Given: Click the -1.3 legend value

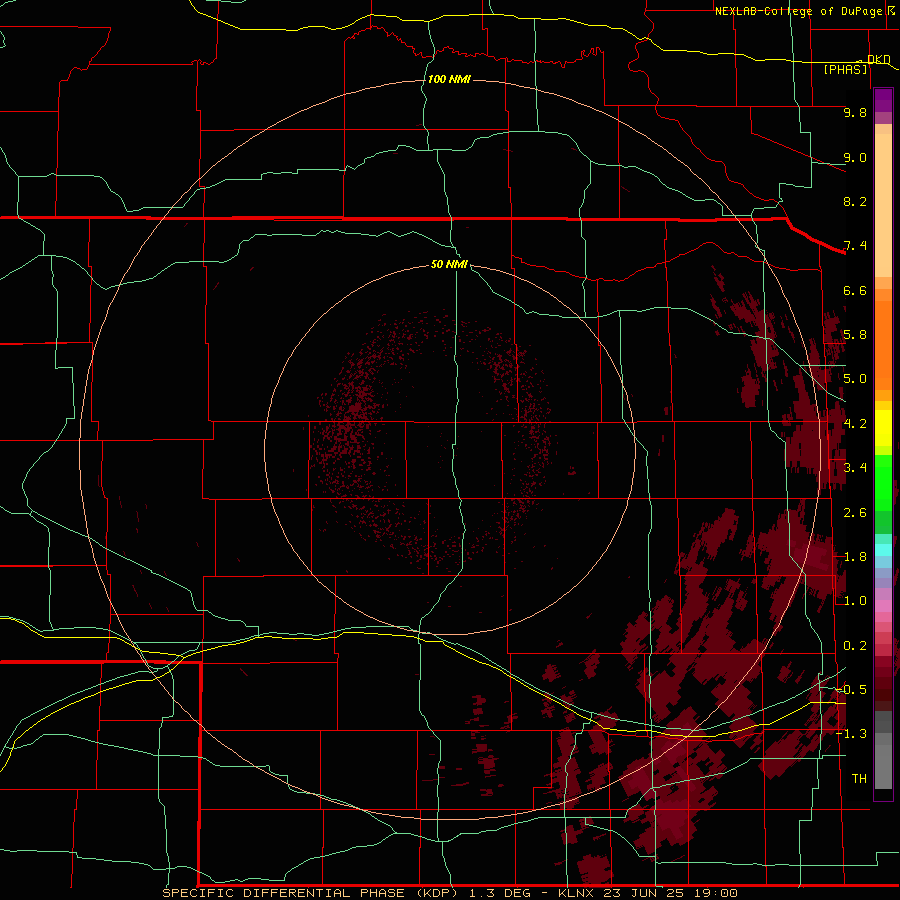Looking at the screenshot, I should [x=851, y=734].
